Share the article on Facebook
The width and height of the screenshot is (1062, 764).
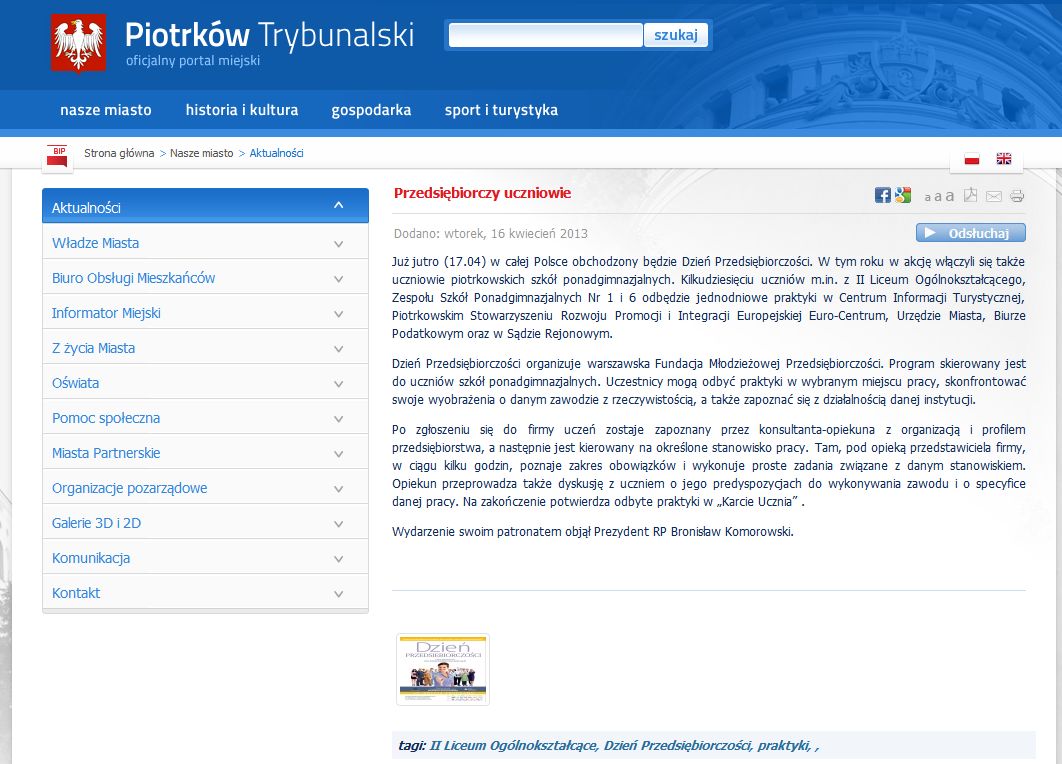tap(883, 196)
